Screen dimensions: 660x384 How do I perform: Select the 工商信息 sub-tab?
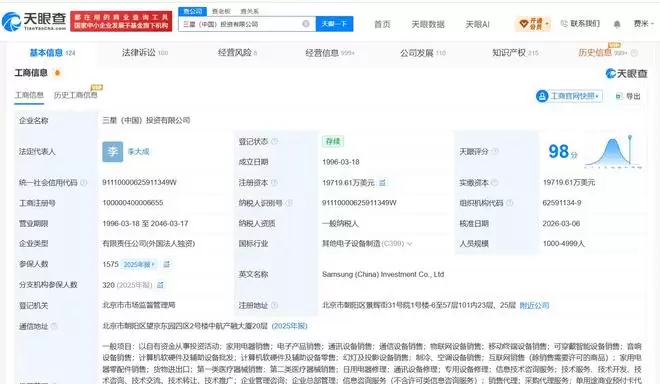coord(29,95)
